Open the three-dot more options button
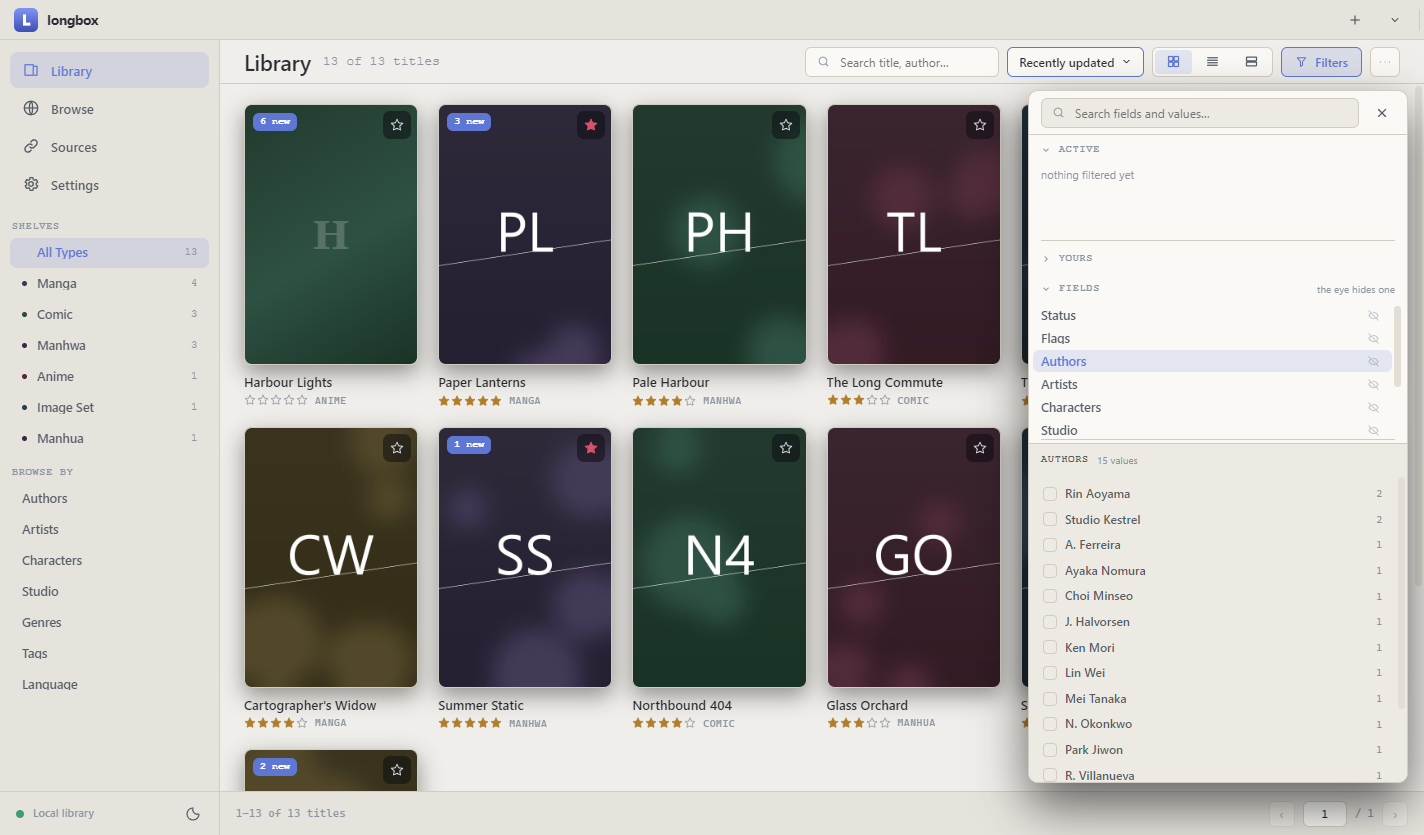Screen dimensions: 1424x835 point(1385,62)
